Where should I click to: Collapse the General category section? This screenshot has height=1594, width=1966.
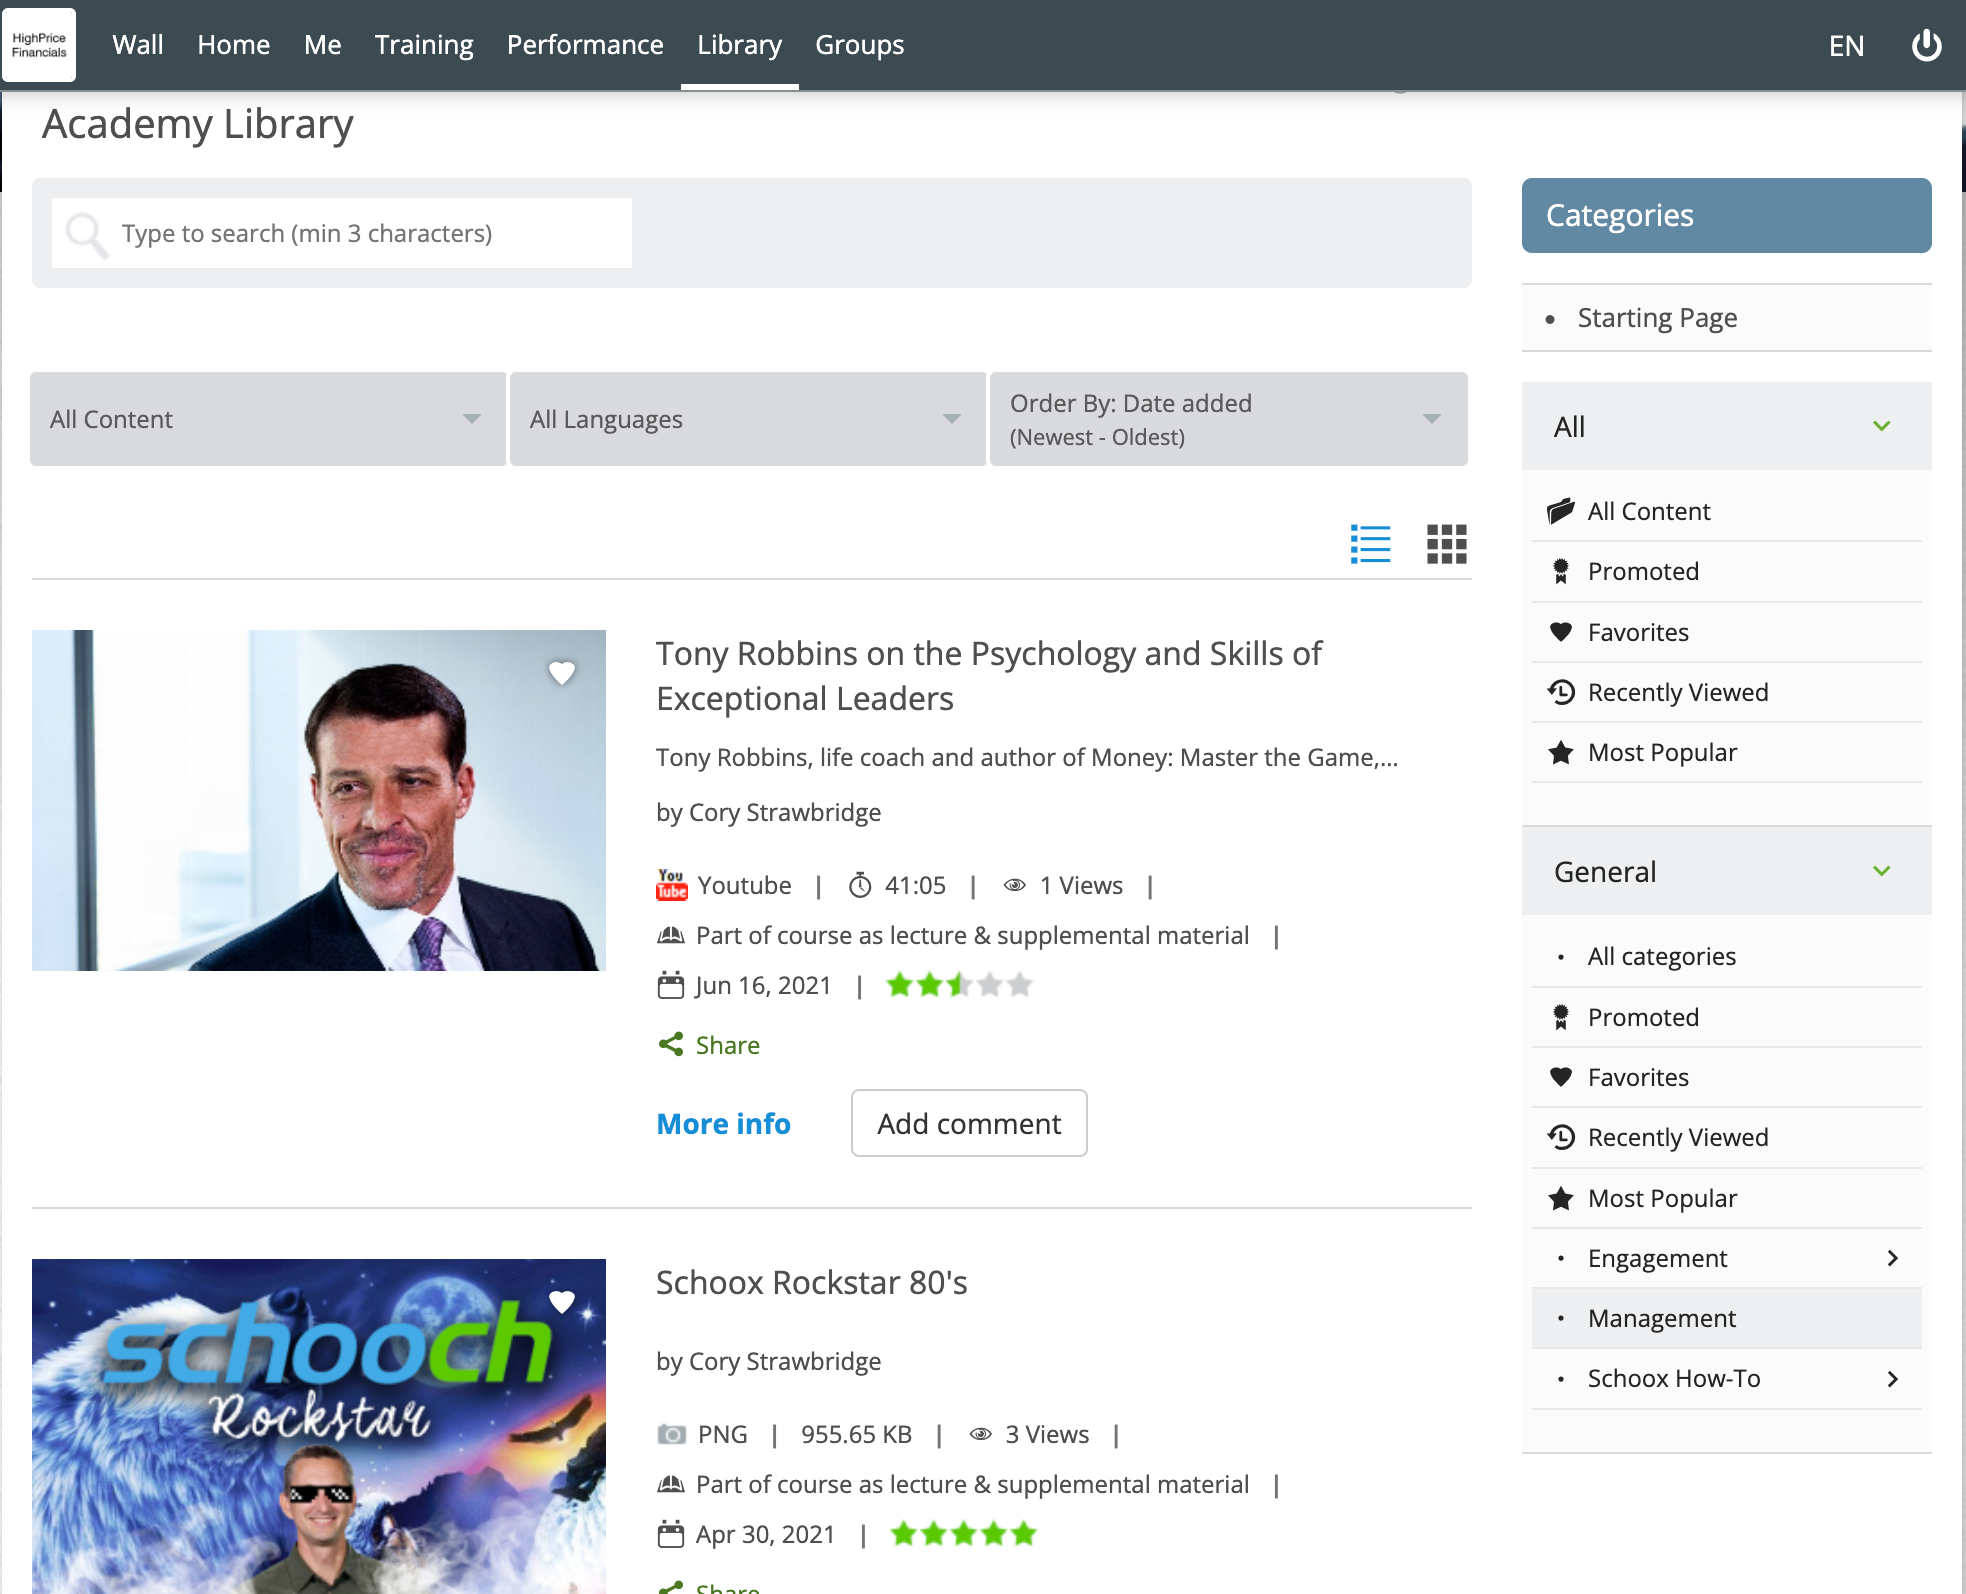1881,871
